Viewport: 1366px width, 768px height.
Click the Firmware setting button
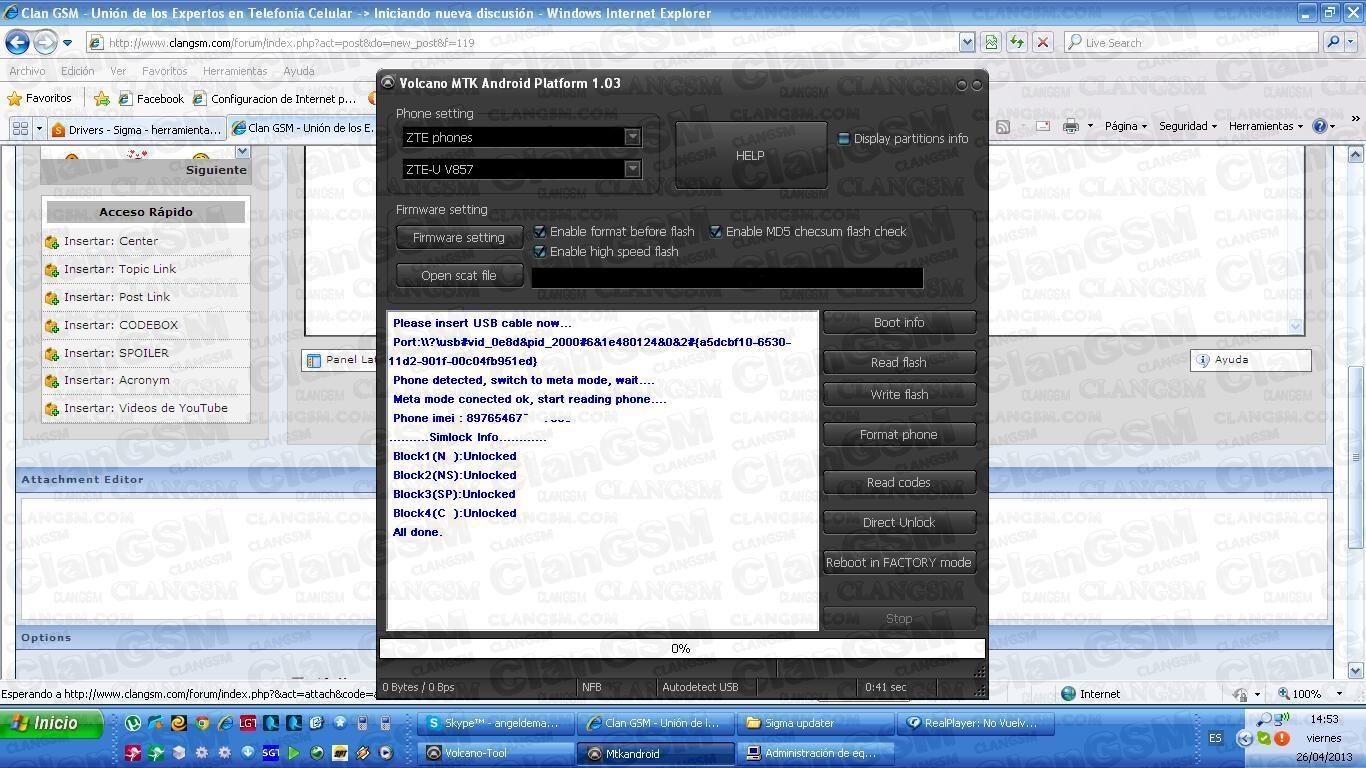point(459,237)
